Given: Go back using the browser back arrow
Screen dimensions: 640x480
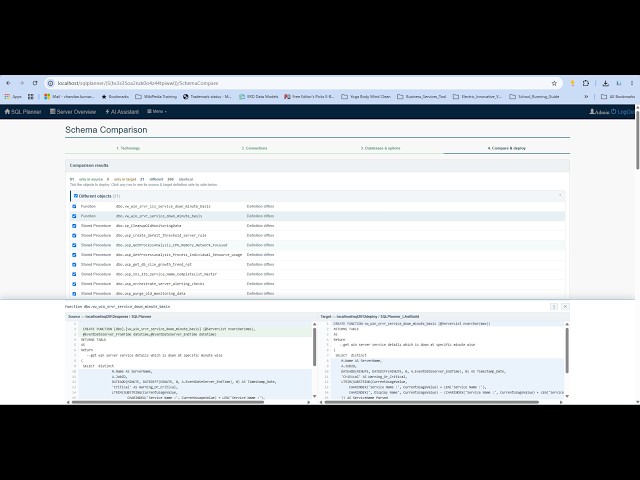Looking at the screenshot, I should click(x=8, y=83).
